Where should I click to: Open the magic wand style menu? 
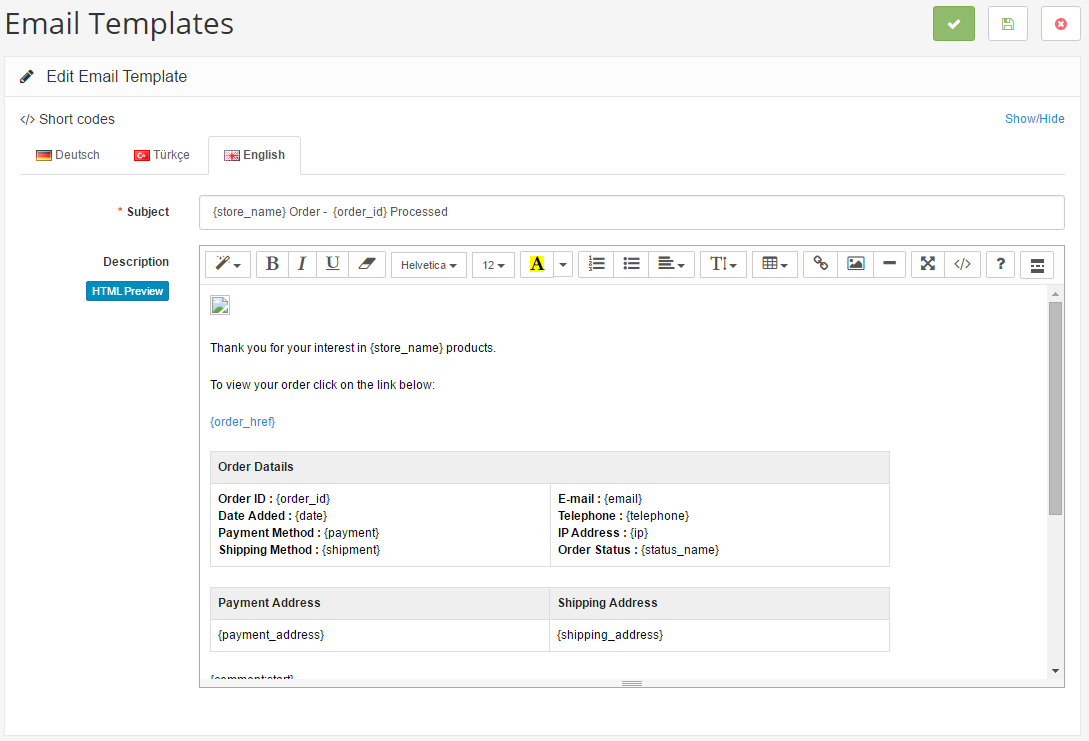tap(228, 265)
